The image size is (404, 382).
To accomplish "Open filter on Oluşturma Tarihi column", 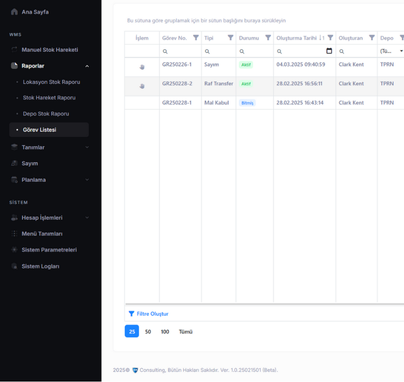I will (330, 38).
